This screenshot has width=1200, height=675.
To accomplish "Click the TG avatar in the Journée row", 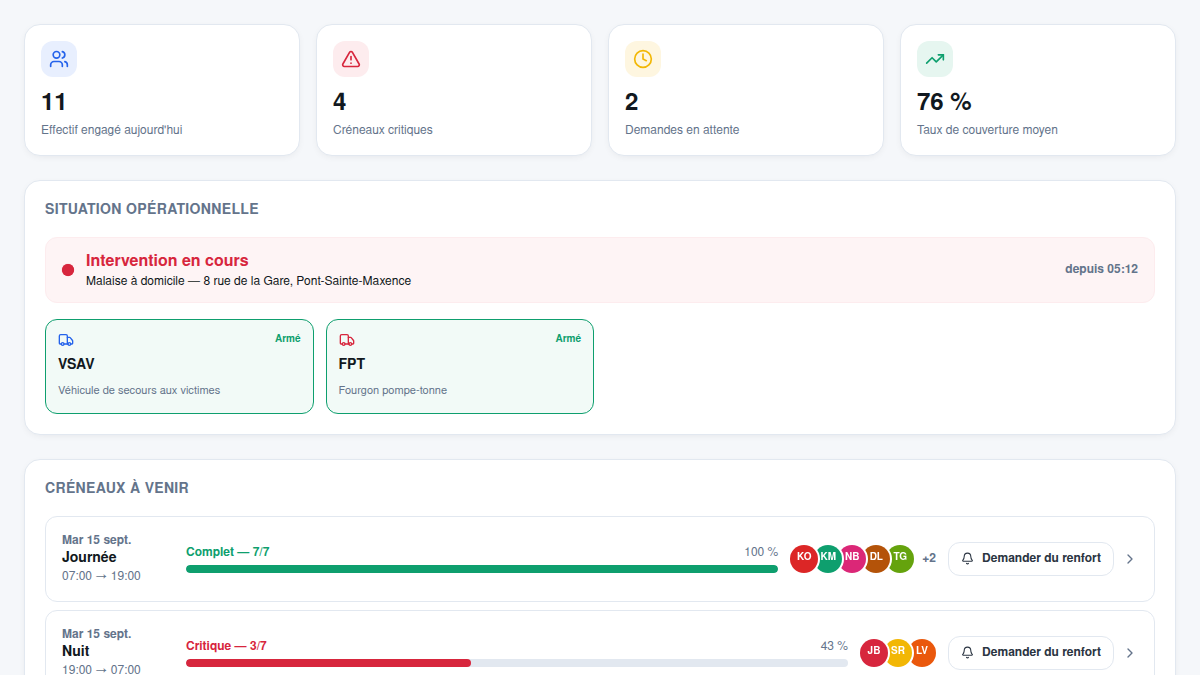I will click(x=900, y=558).
